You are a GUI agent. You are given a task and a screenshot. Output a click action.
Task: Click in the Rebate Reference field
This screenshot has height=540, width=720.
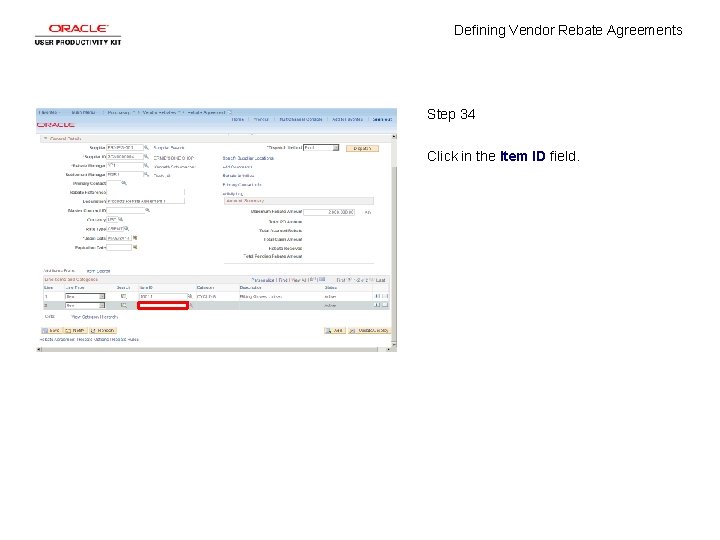coord(145,192)
